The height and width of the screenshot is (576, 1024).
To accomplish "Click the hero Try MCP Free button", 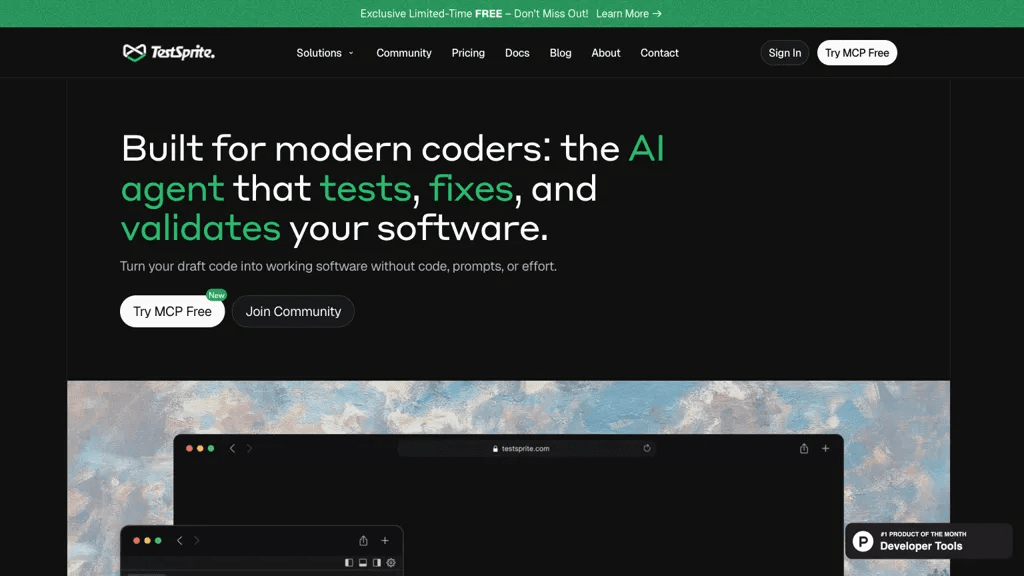I will 172,312.
